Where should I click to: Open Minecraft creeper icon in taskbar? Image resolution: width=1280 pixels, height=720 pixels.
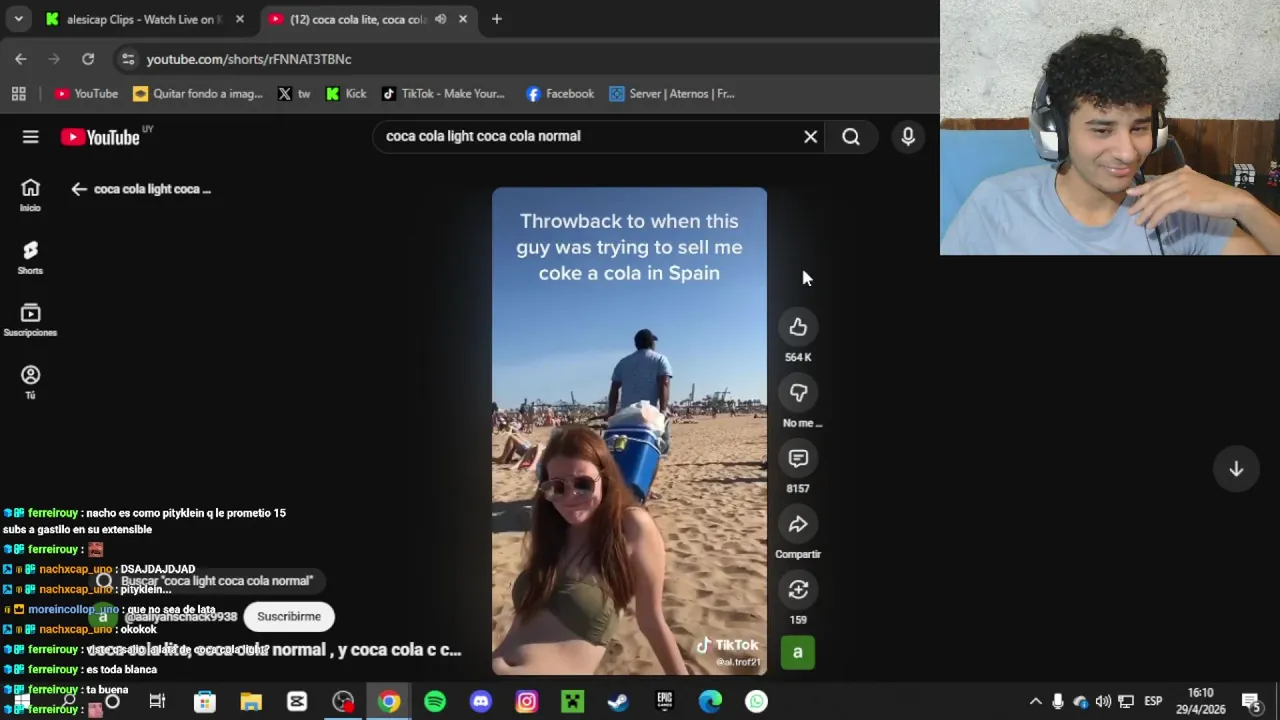572,702
